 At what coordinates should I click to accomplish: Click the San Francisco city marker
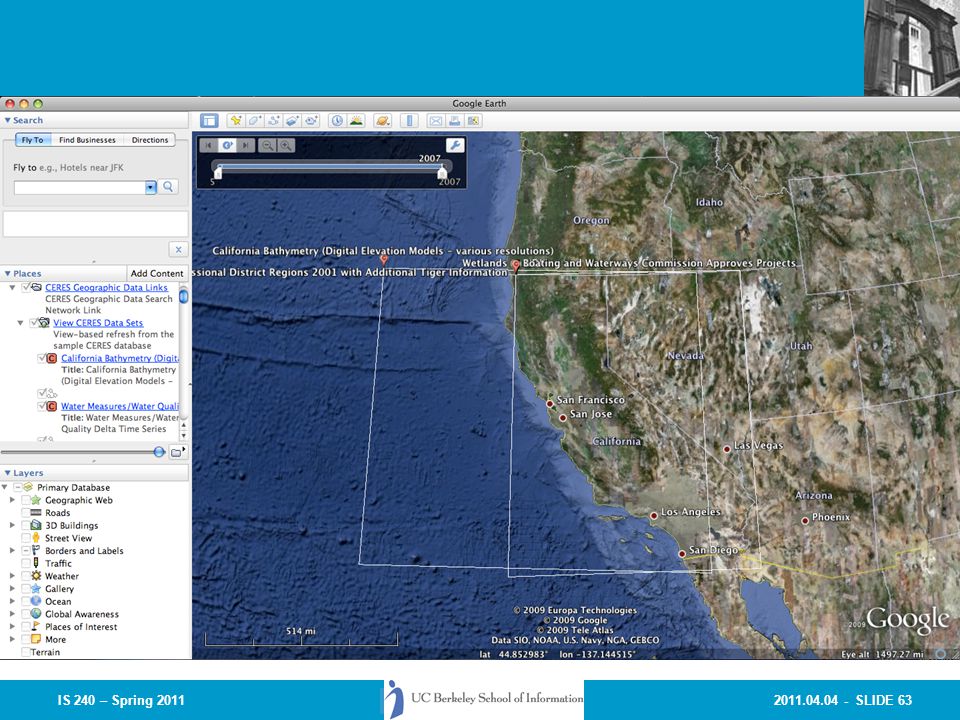(550, 403)
